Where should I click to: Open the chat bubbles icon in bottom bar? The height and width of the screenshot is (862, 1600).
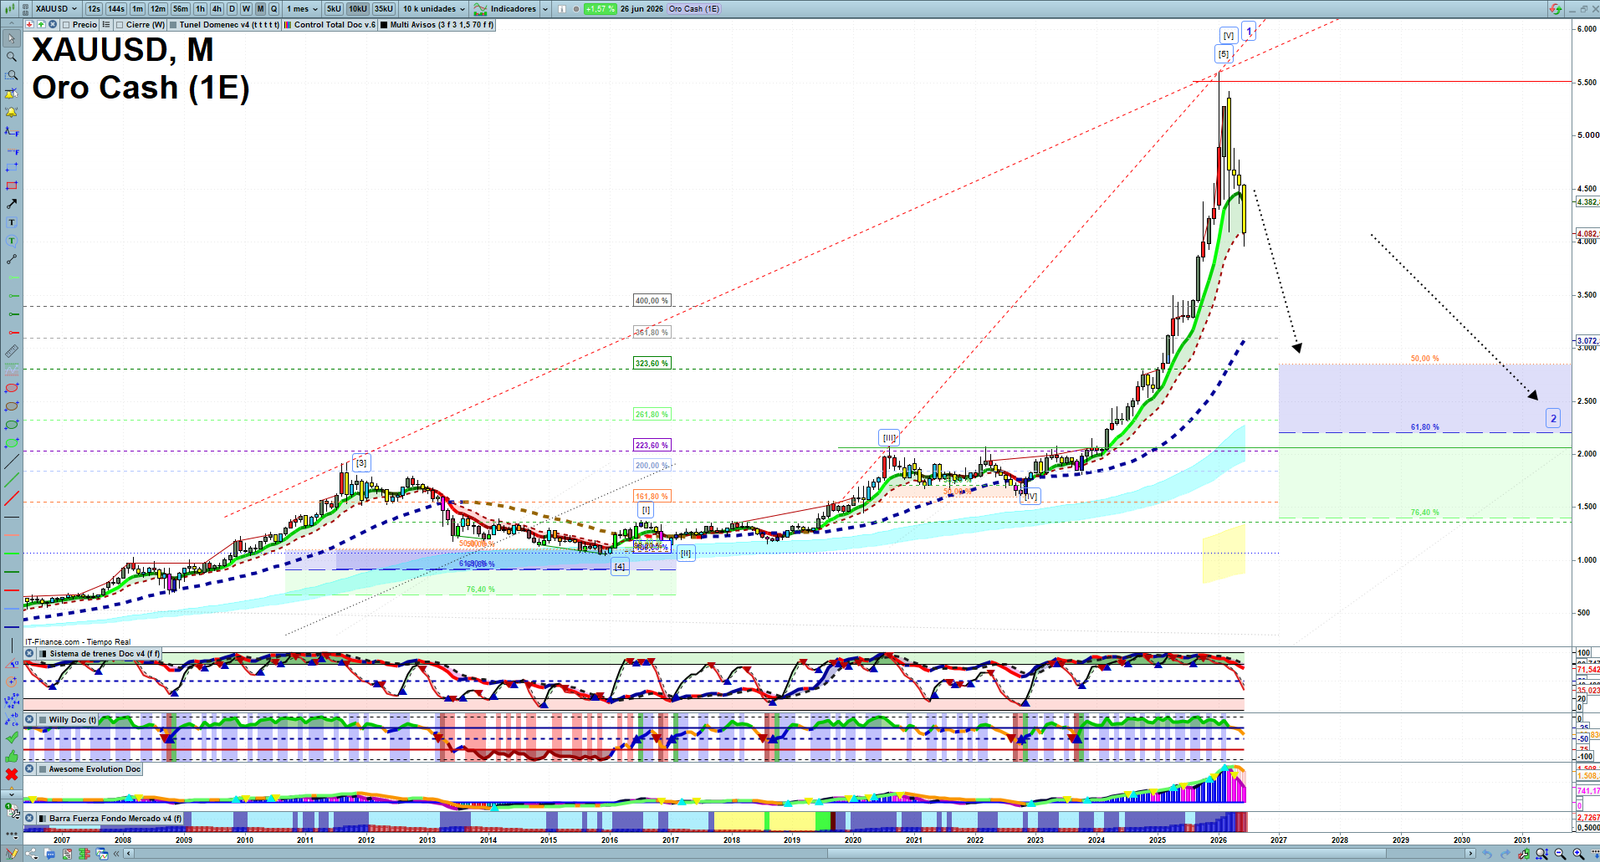(50, 854)
